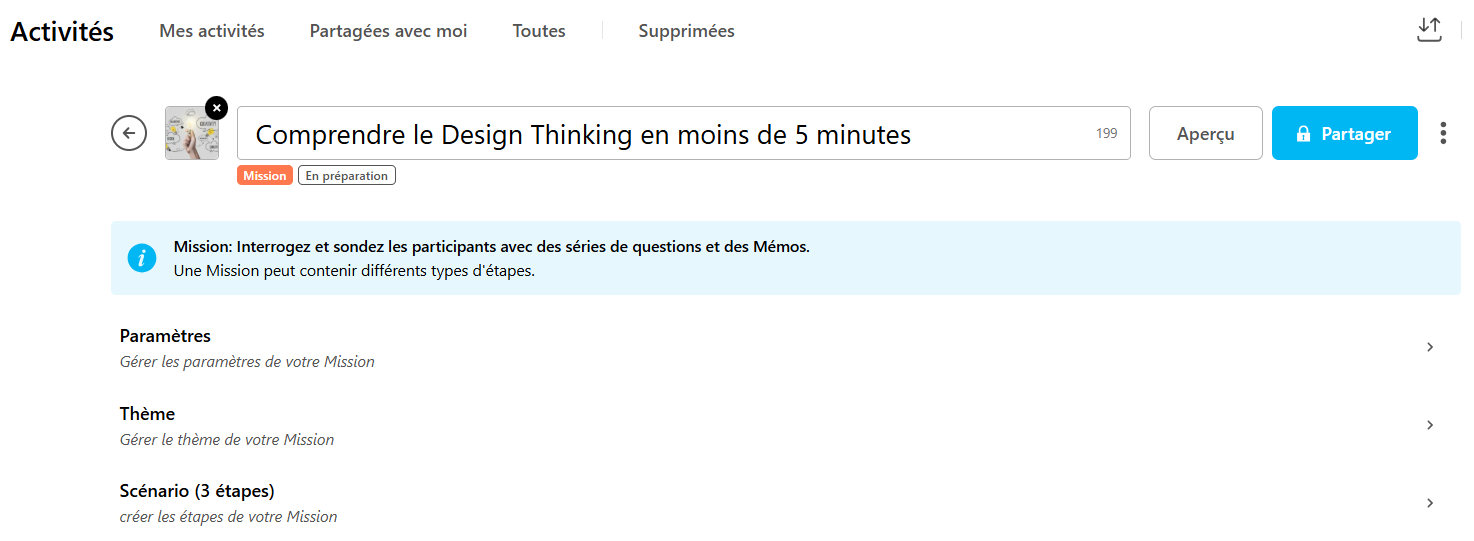Click the En préparation status badge
The width and height of the screenshot is (1474, 541).
click(346, 176)
